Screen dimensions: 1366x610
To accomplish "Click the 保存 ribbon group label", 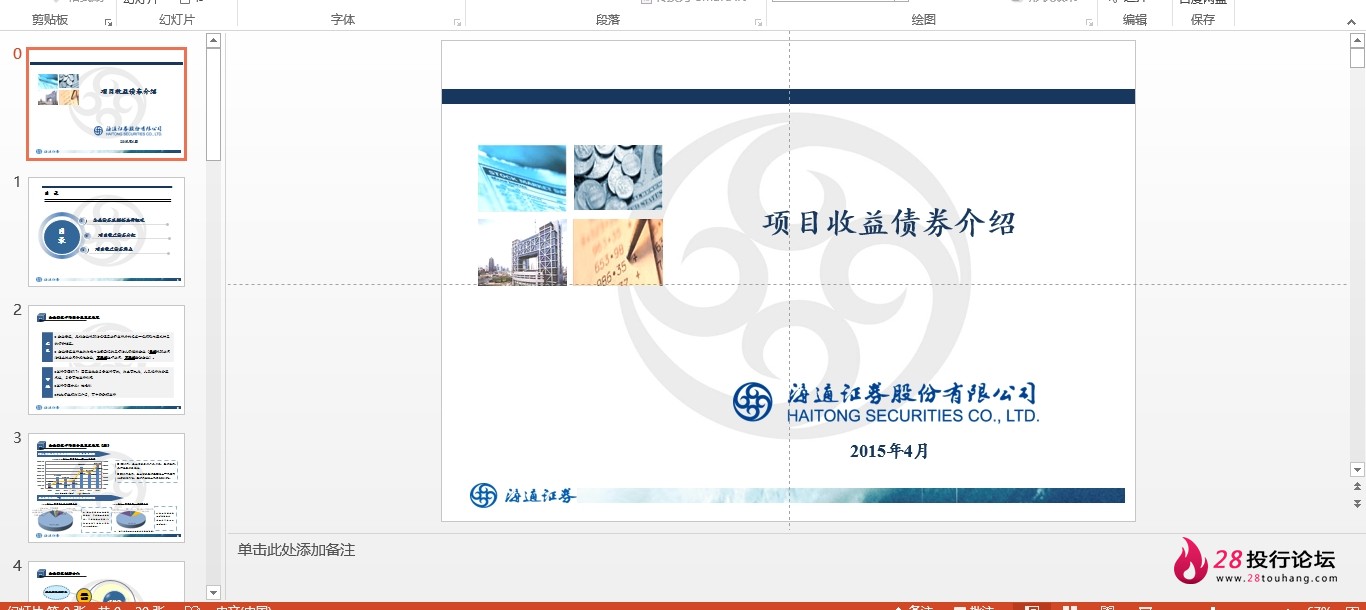I will [1203, 20].
